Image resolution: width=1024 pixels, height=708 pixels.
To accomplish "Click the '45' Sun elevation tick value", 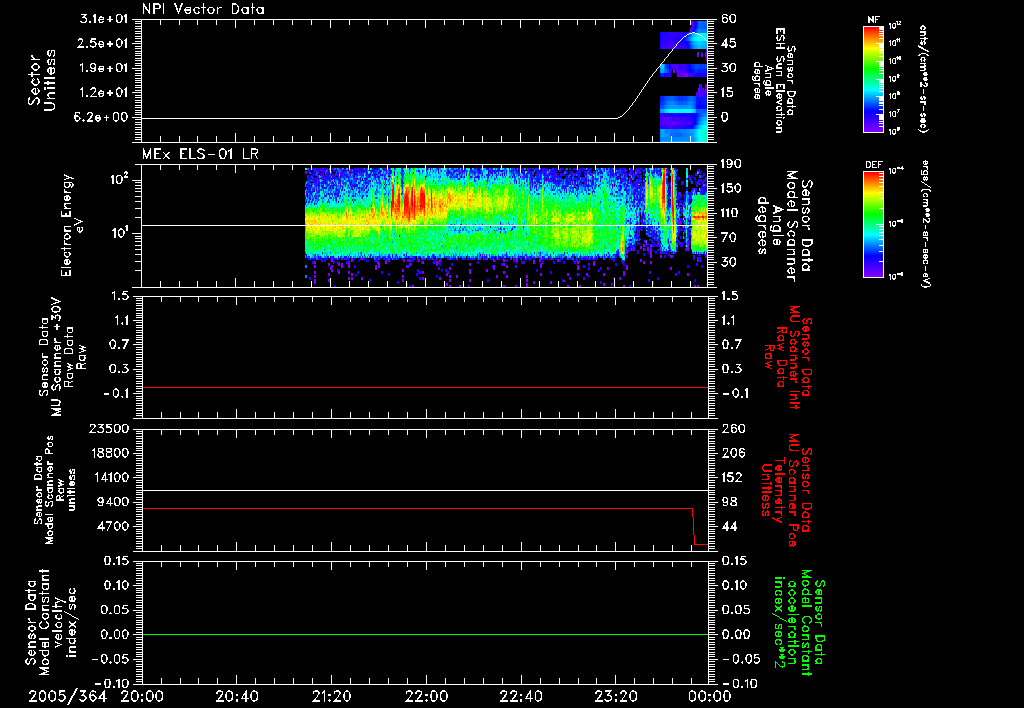I will pos(729,43).
